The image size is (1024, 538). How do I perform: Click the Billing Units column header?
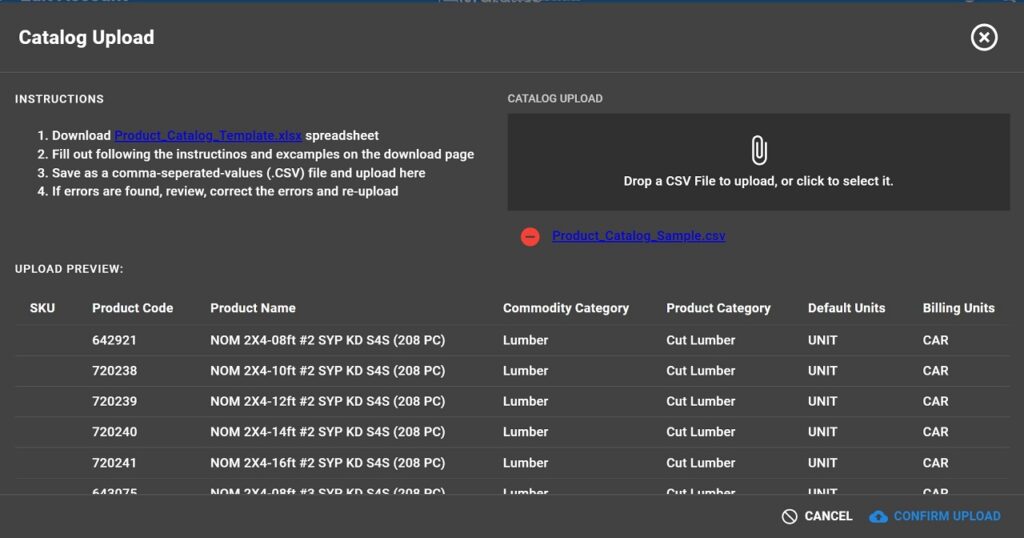pos(958,308)
